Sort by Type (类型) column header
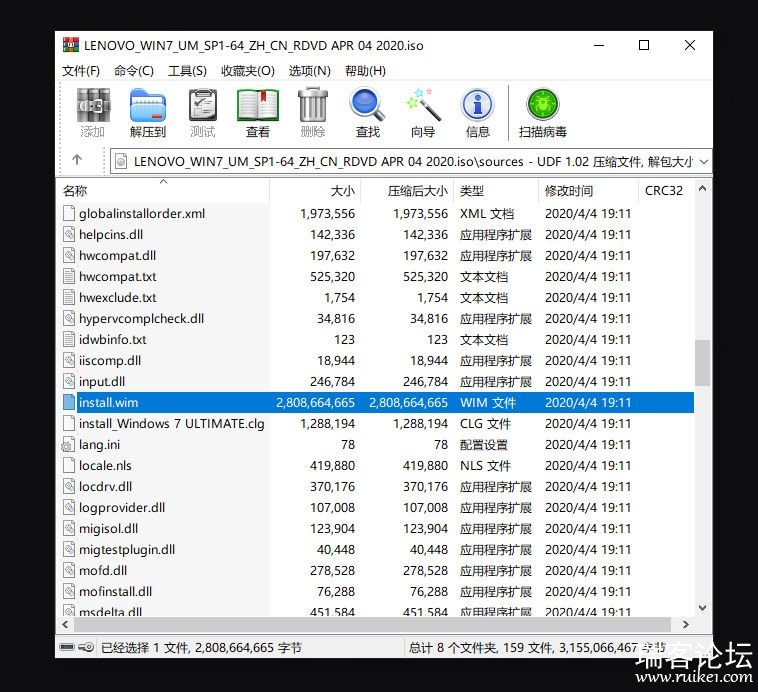Viewport: 758px width, 692px height. click(496, 191)
